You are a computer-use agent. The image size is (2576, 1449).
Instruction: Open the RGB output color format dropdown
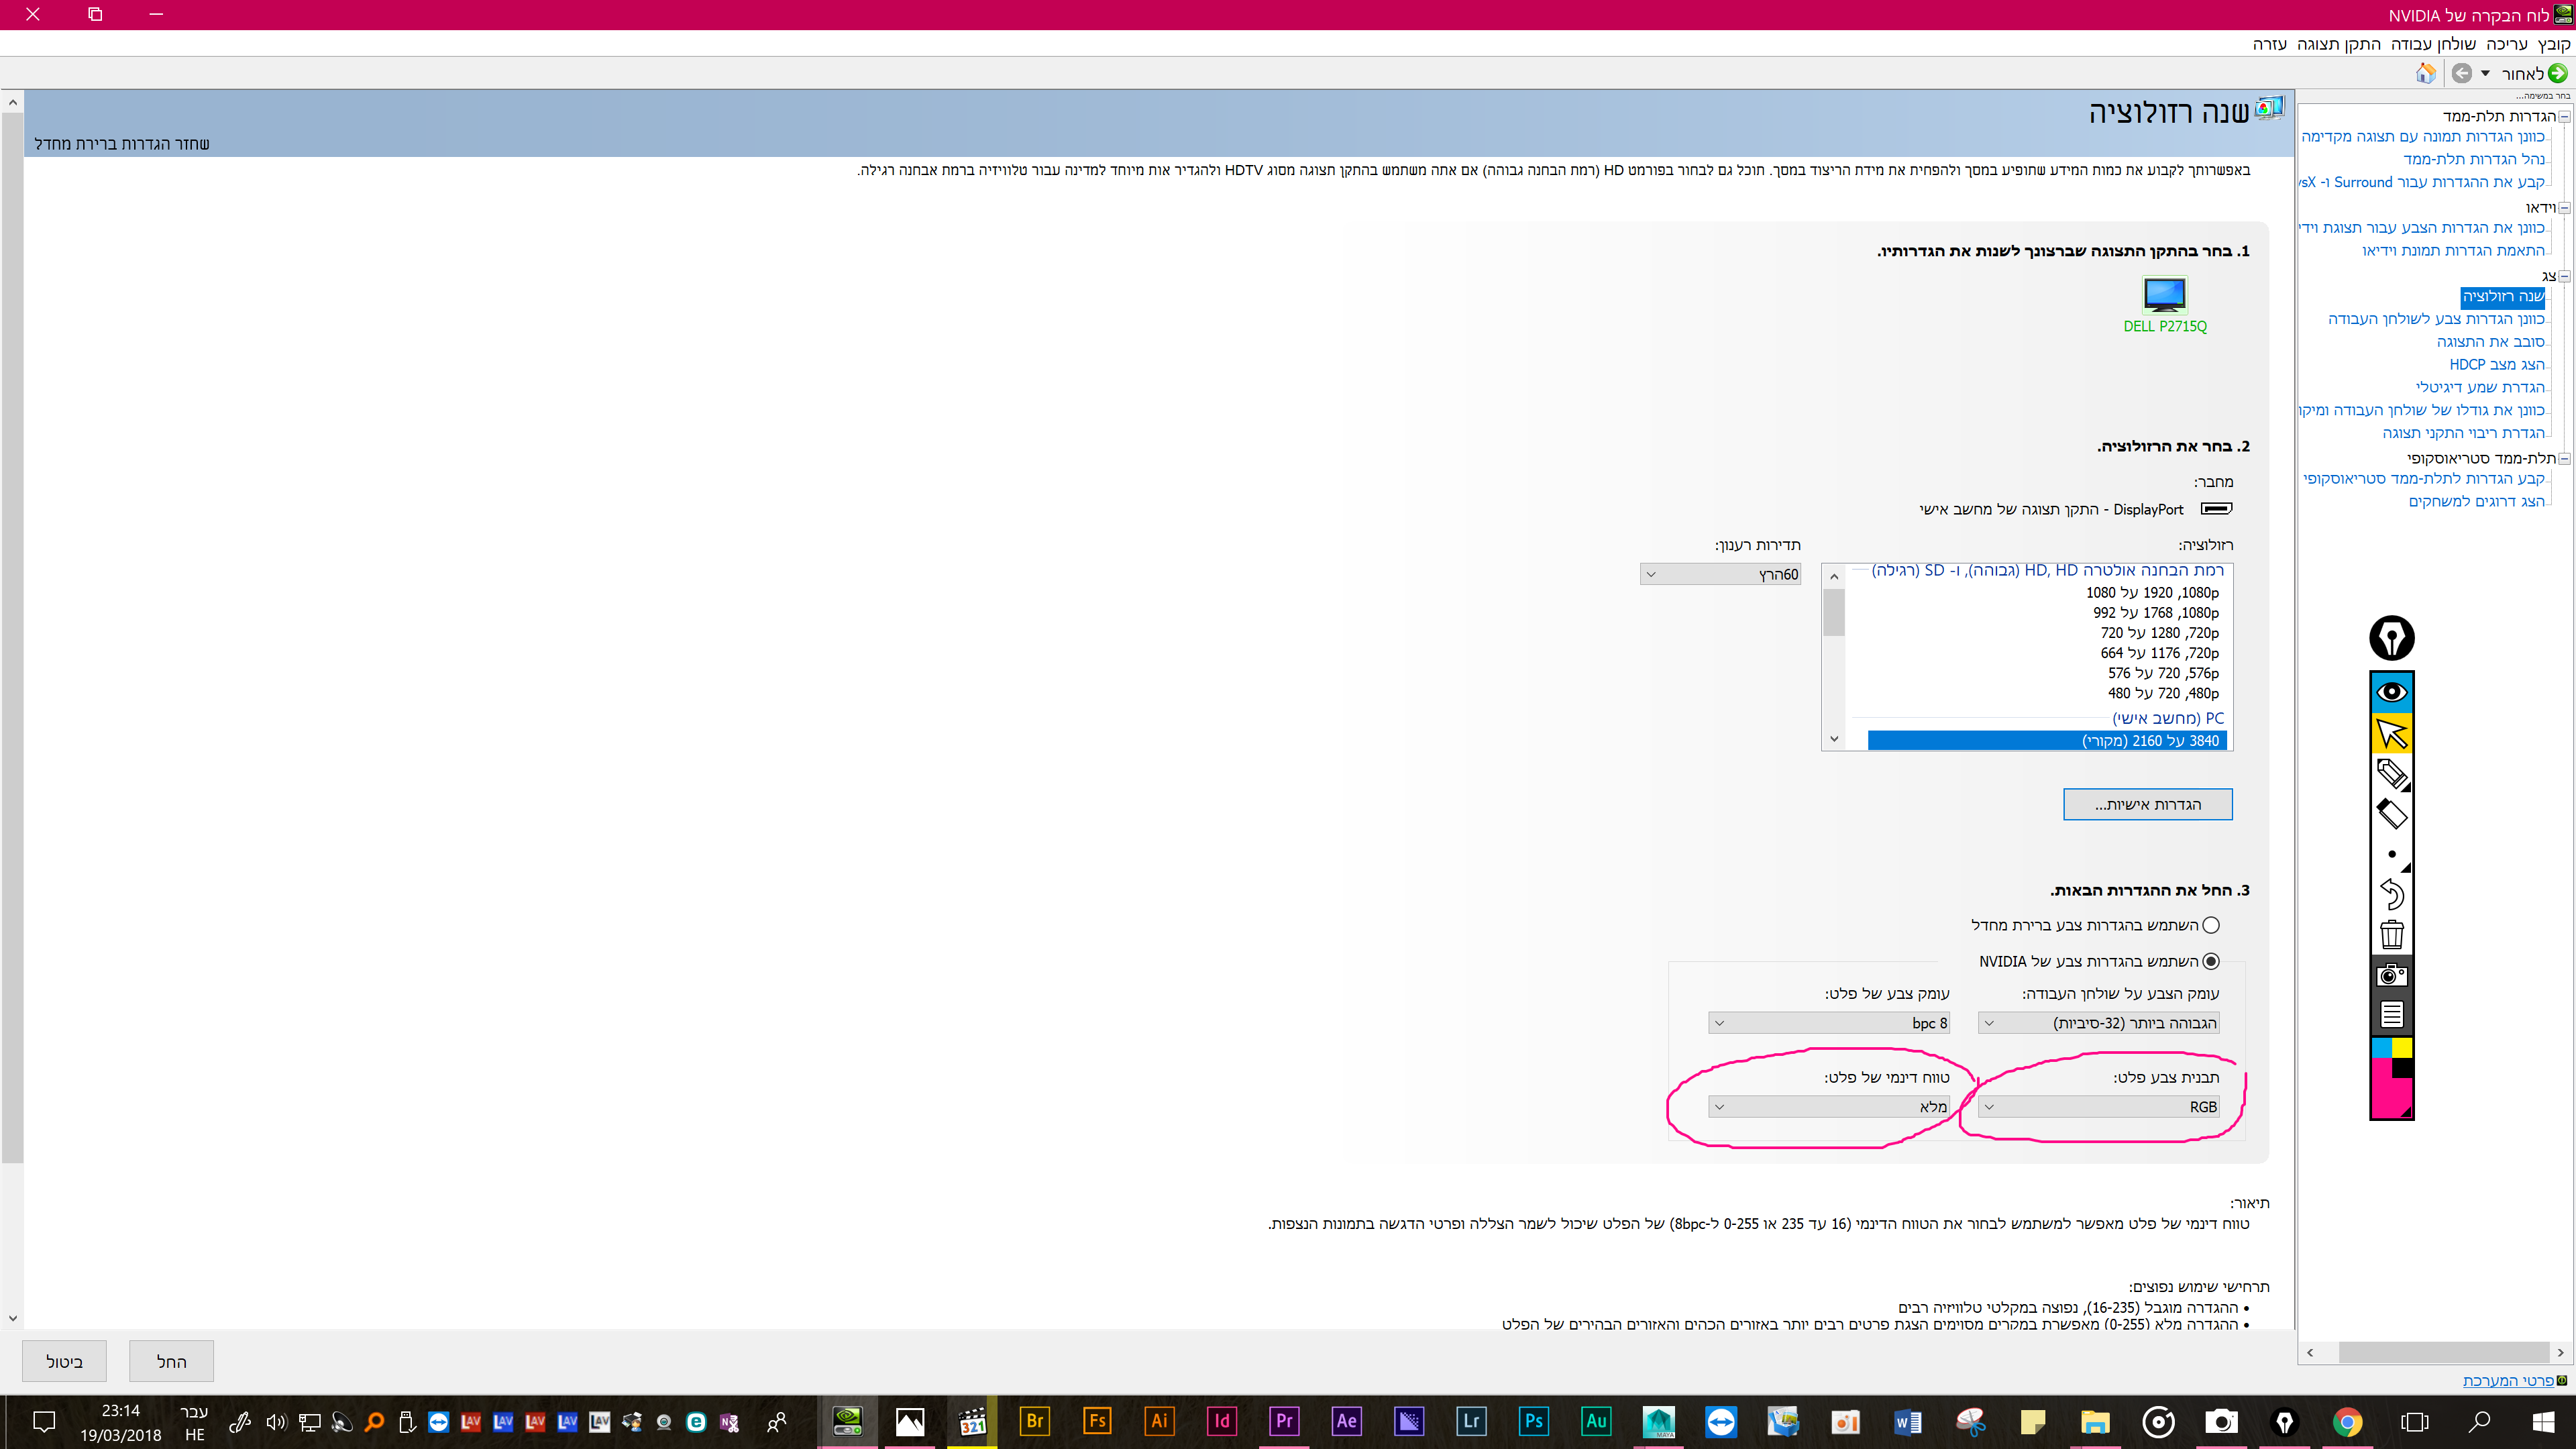click(x=2099, y=1107)
